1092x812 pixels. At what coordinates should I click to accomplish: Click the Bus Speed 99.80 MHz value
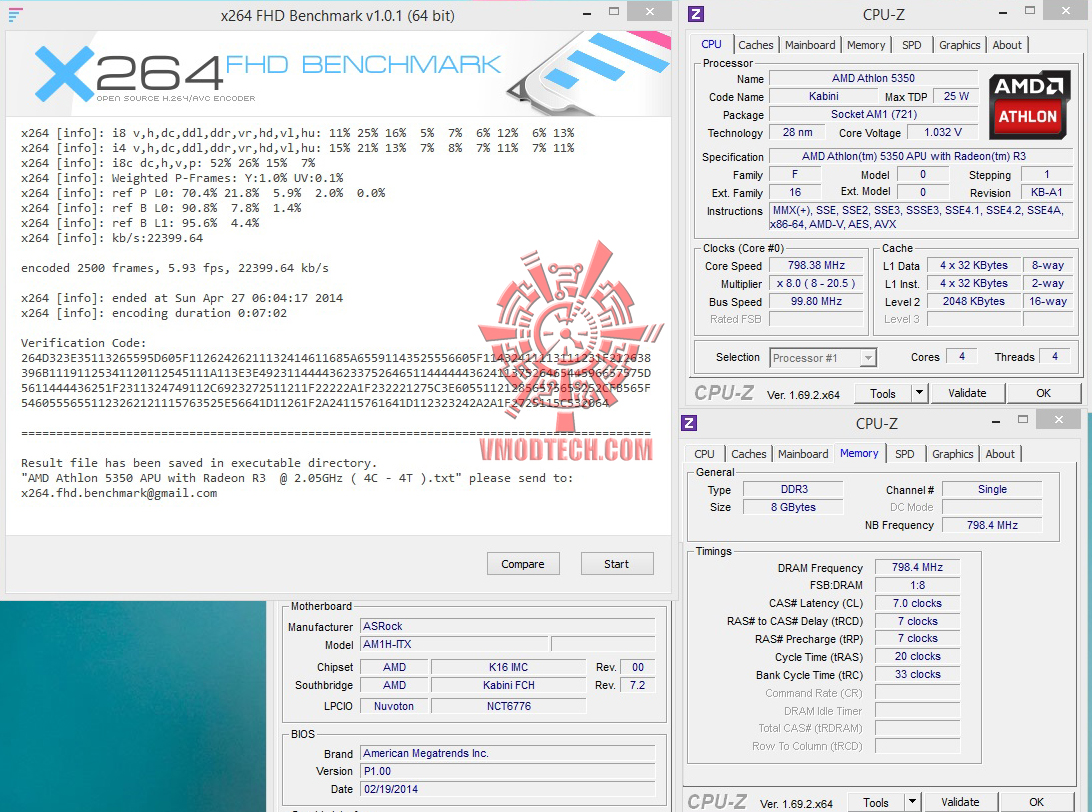816,302
